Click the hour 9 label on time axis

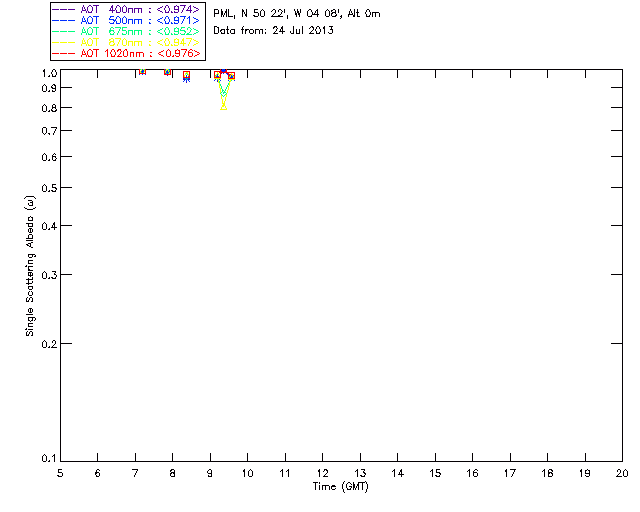[x=210, y=474]
